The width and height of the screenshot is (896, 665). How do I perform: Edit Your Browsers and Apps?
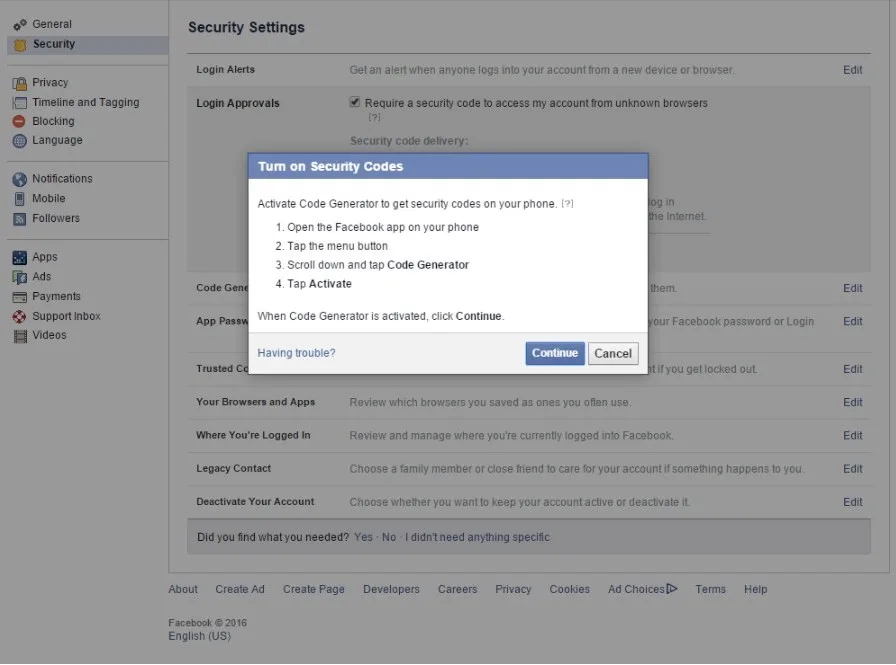point(853,403)
